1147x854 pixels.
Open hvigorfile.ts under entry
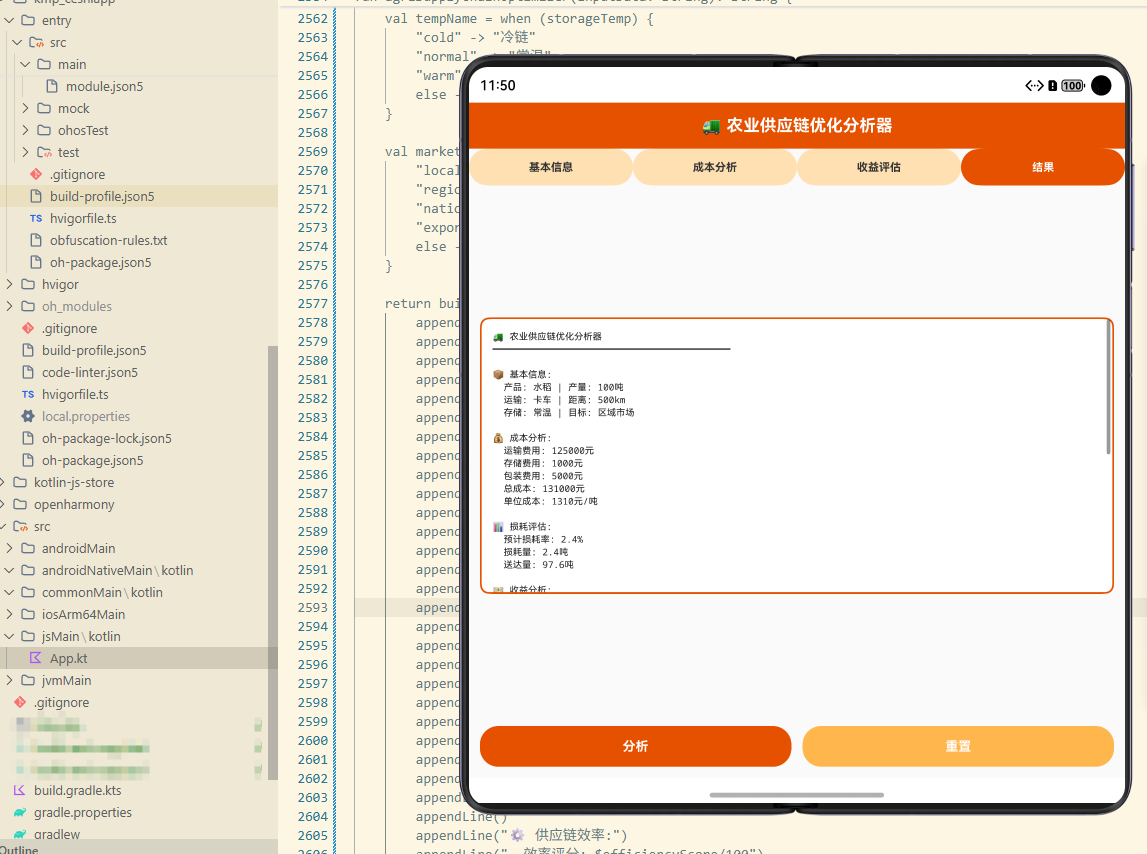tap(83, 218)
